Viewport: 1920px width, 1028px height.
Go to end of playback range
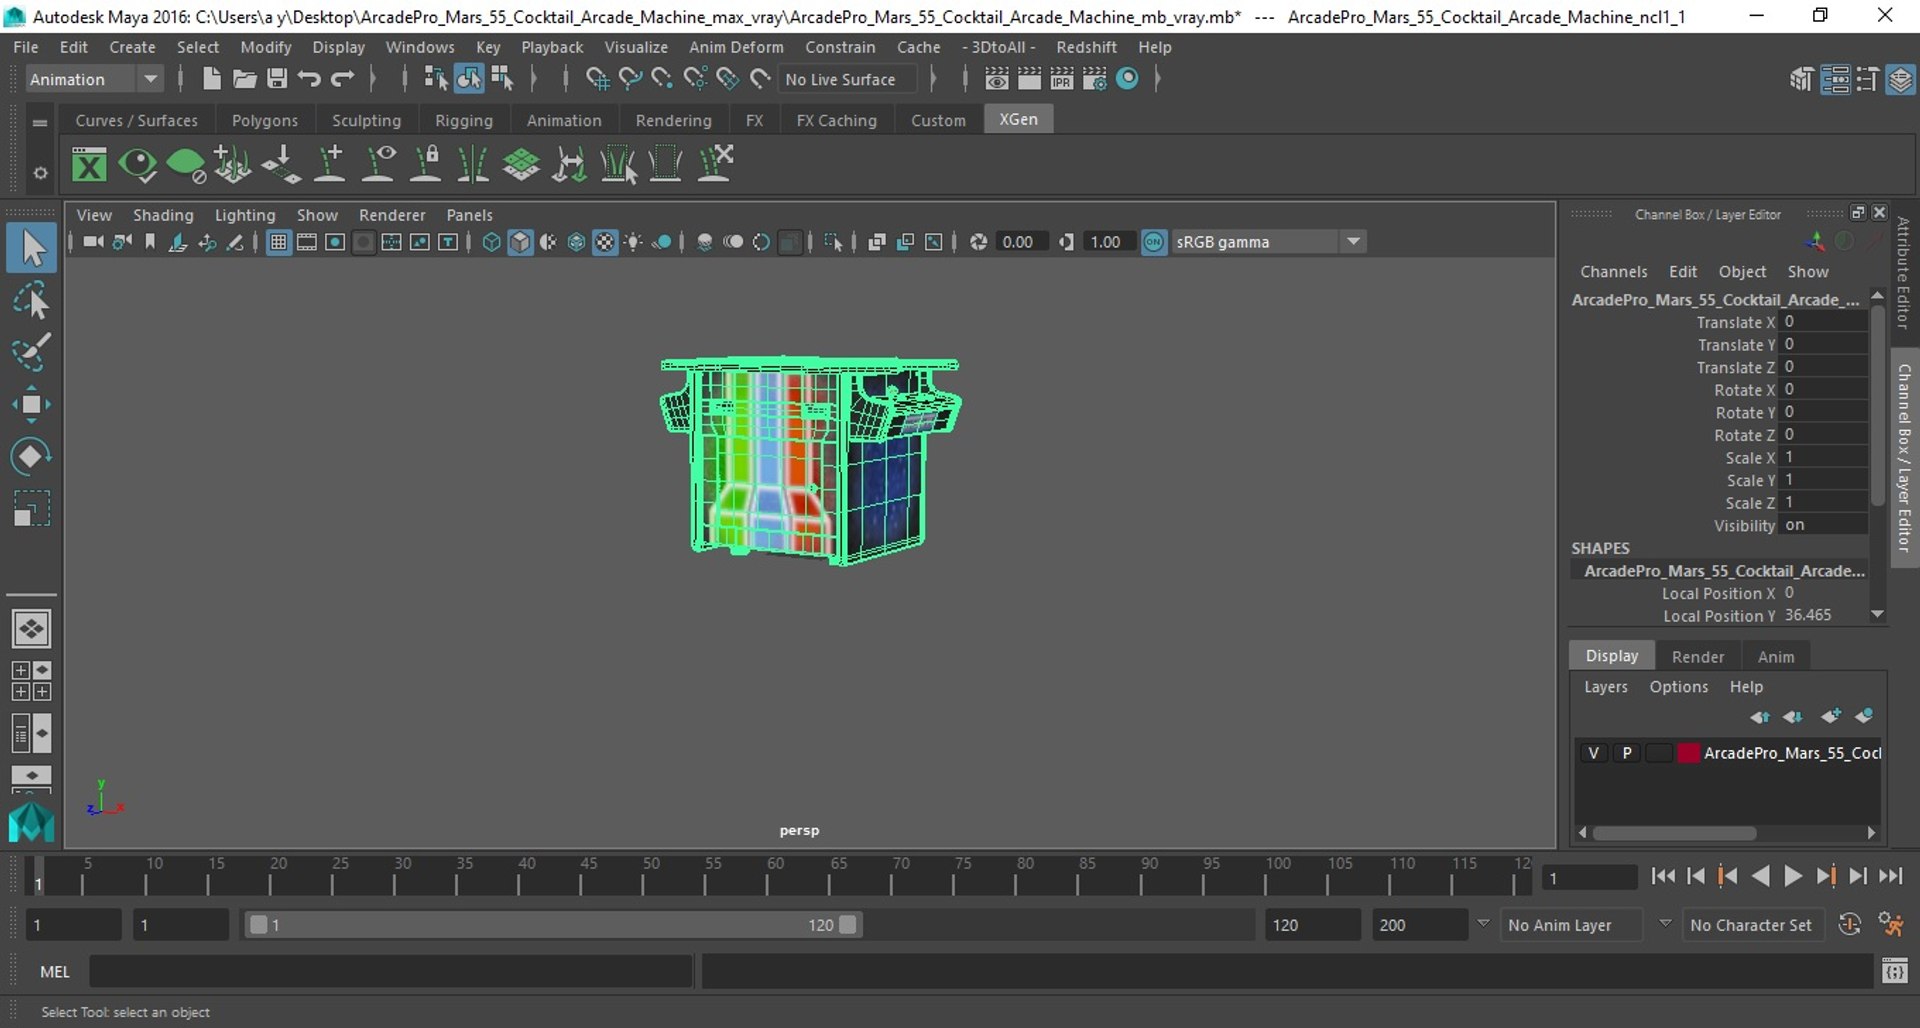1890,876
